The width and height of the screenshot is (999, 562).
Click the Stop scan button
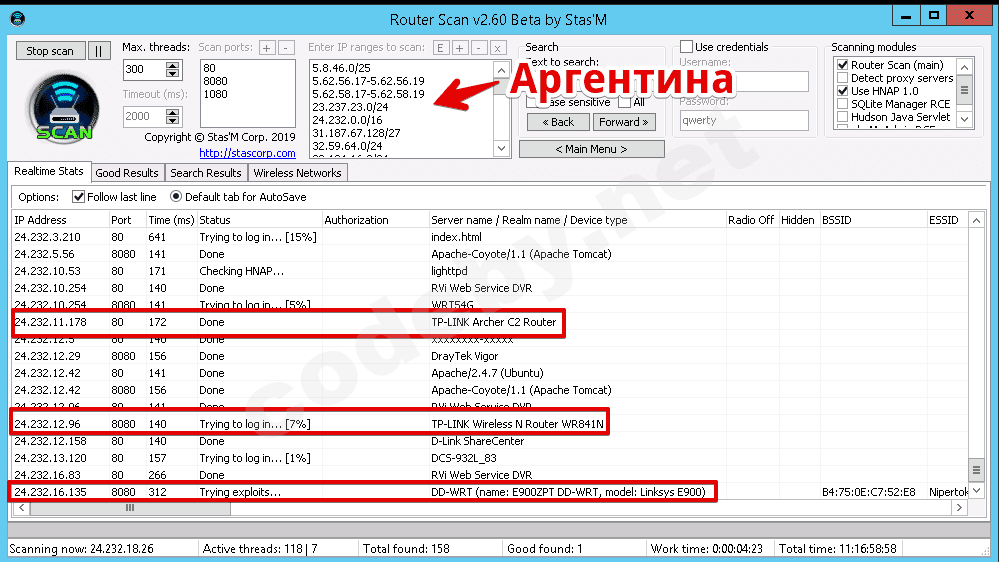coord(50,51)
